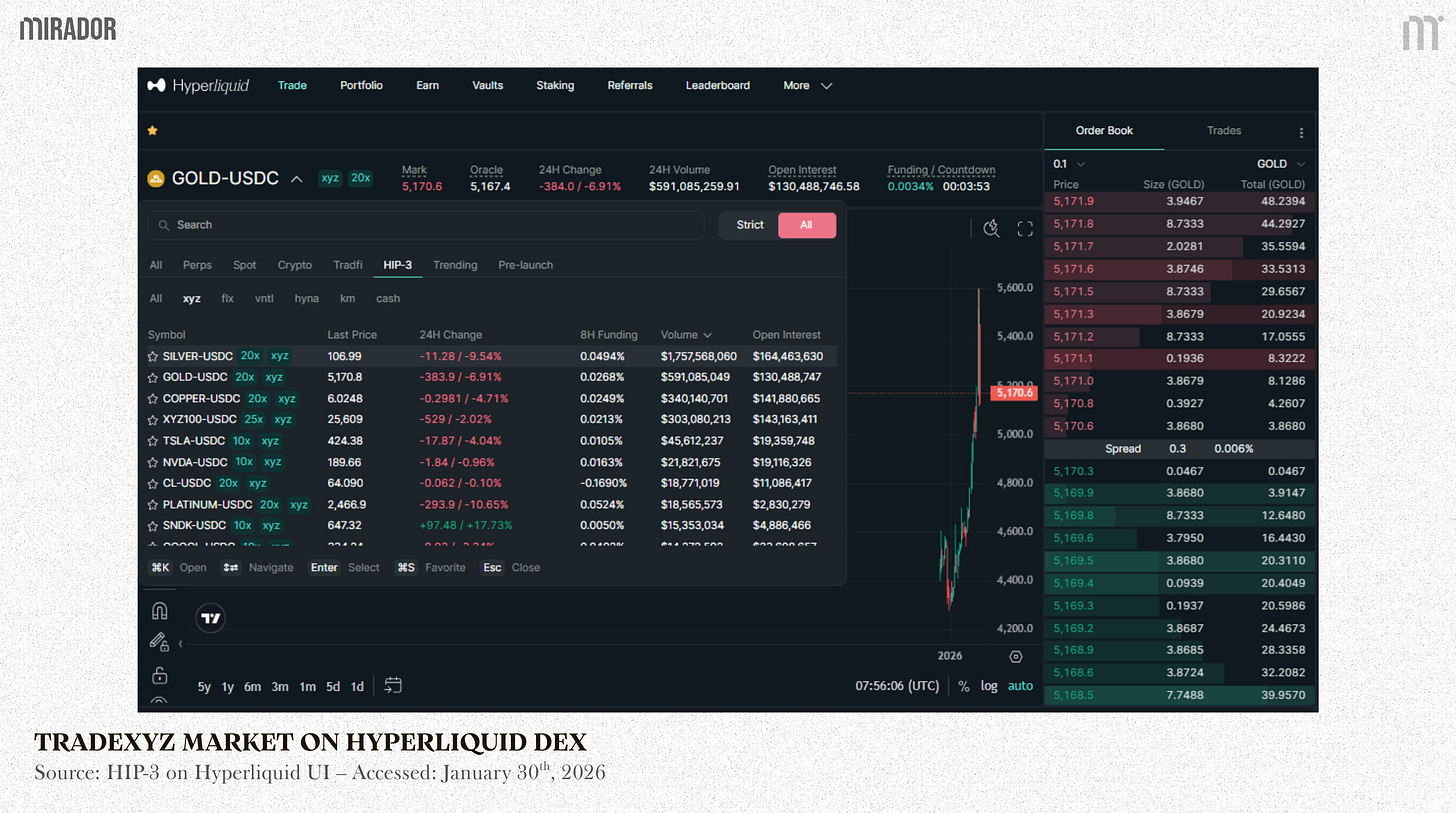Select the Pre-launch category tab
This screenshot has width=1456, height=813.
(x=526, y=265)
